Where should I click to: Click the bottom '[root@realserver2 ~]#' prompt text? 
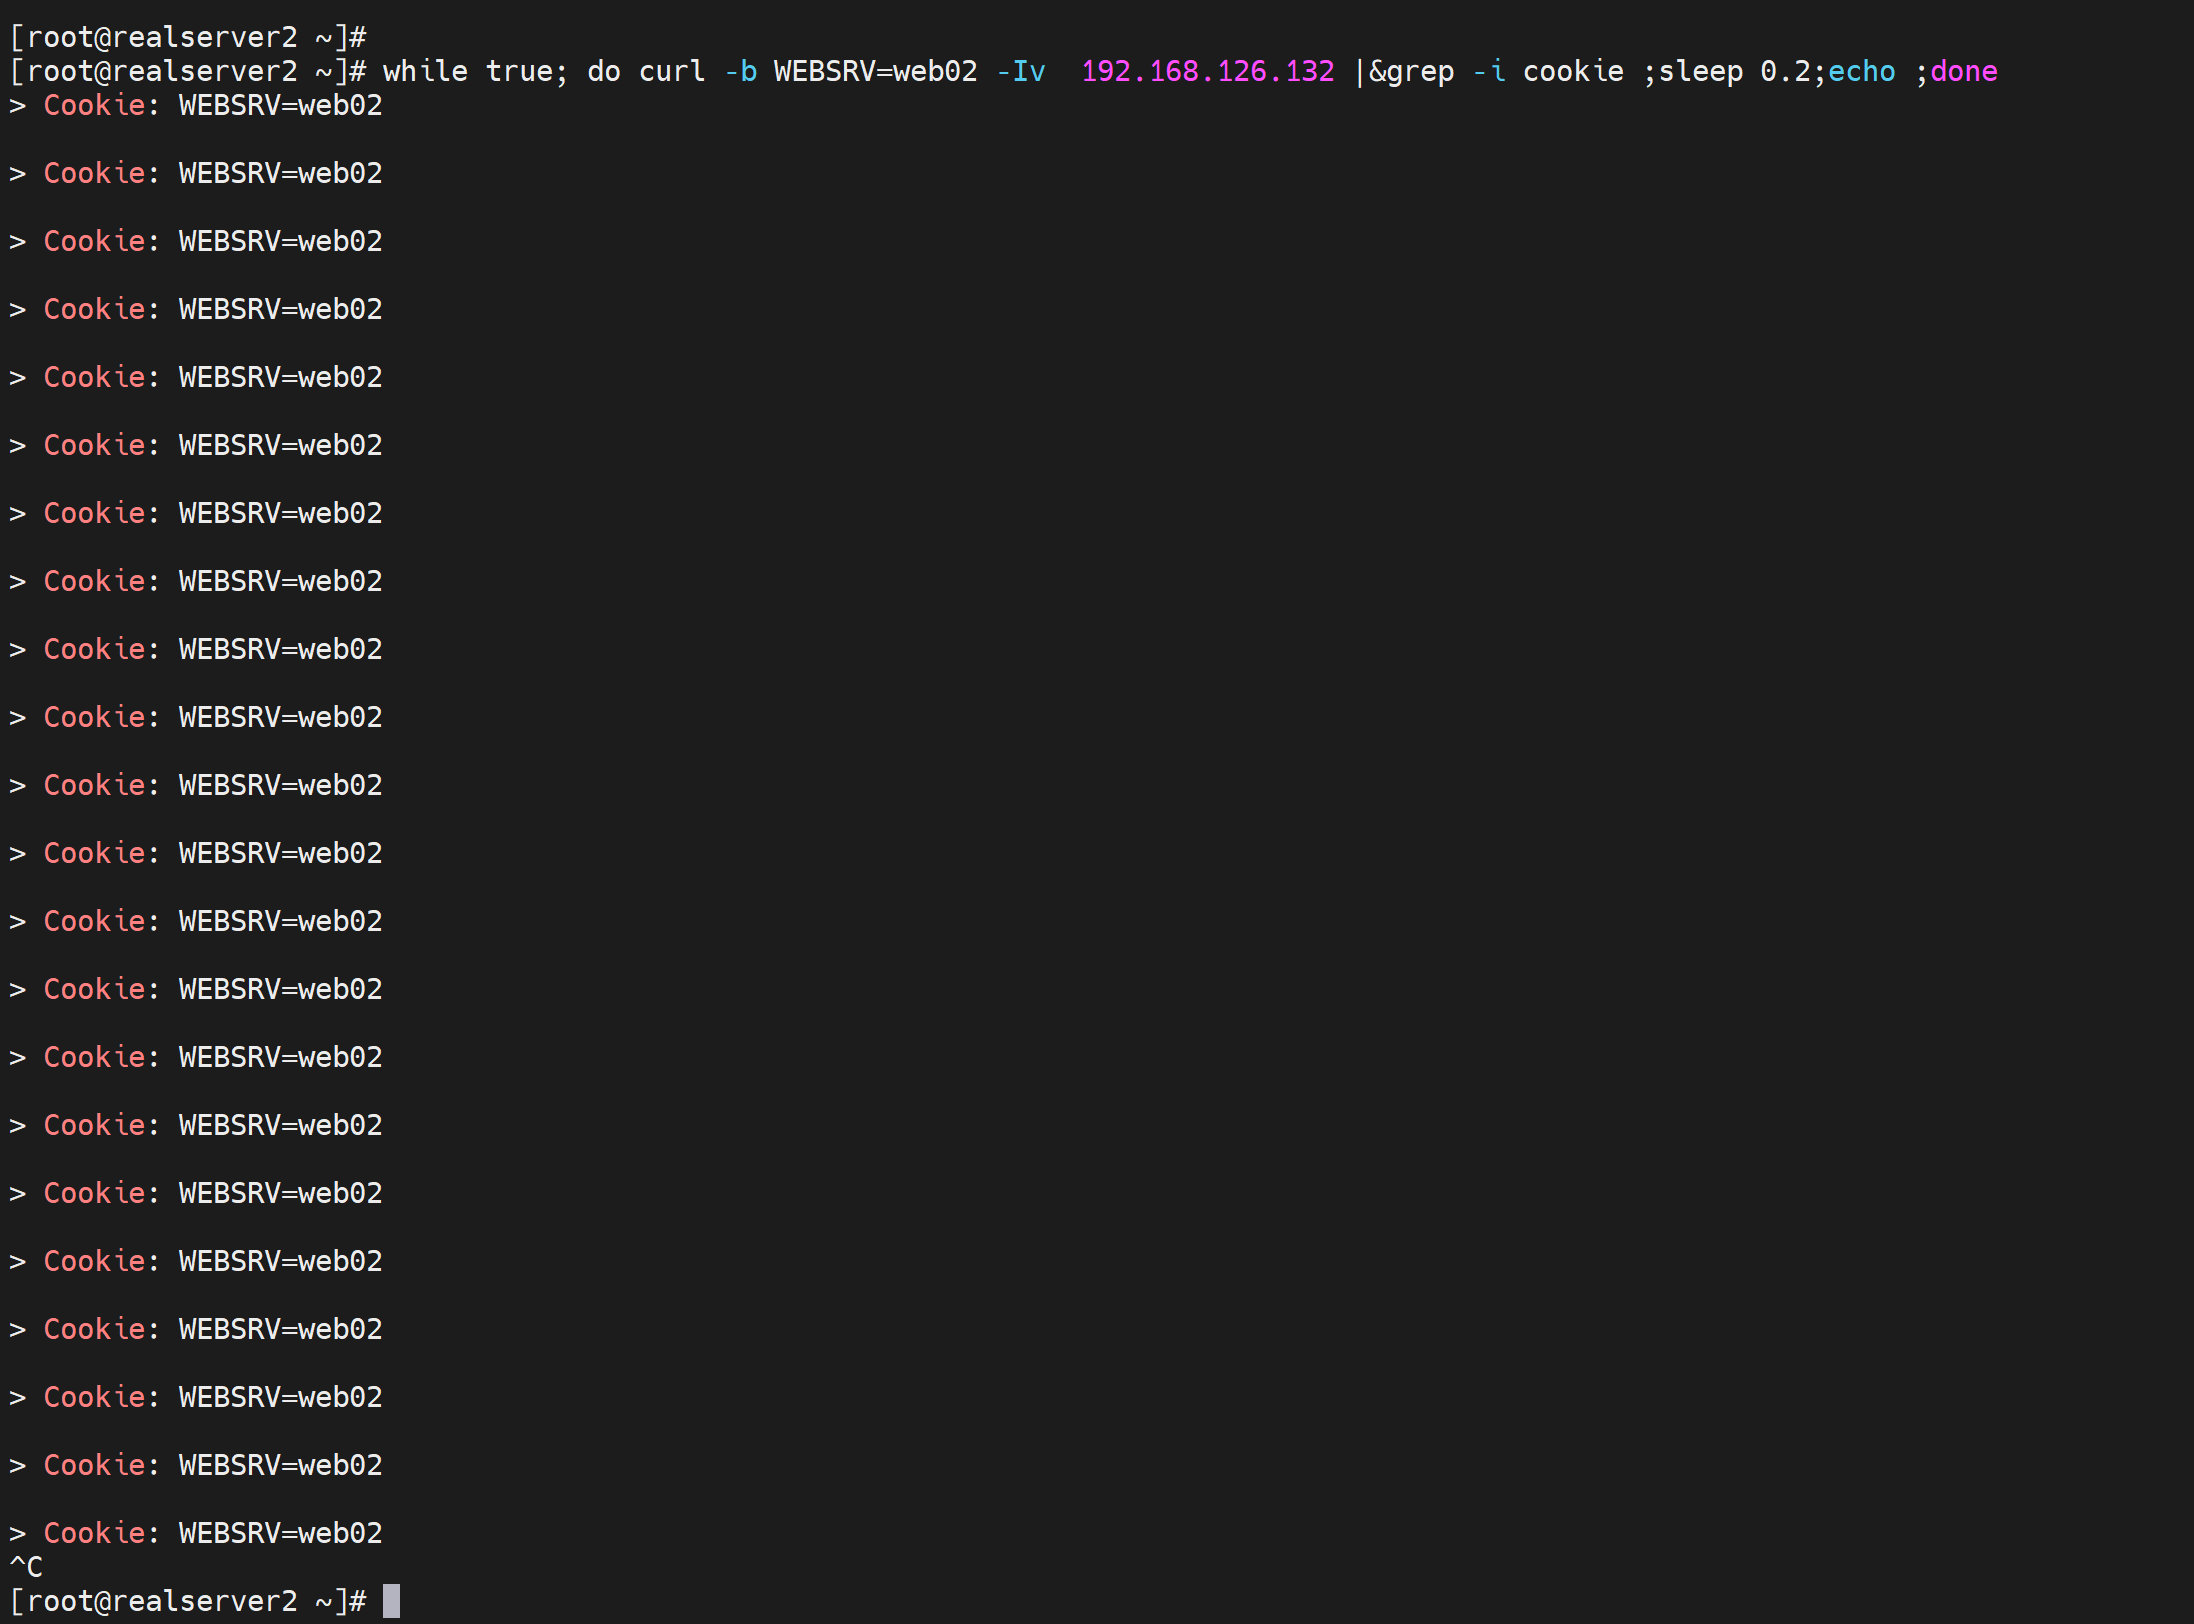tap(188, 1601)
